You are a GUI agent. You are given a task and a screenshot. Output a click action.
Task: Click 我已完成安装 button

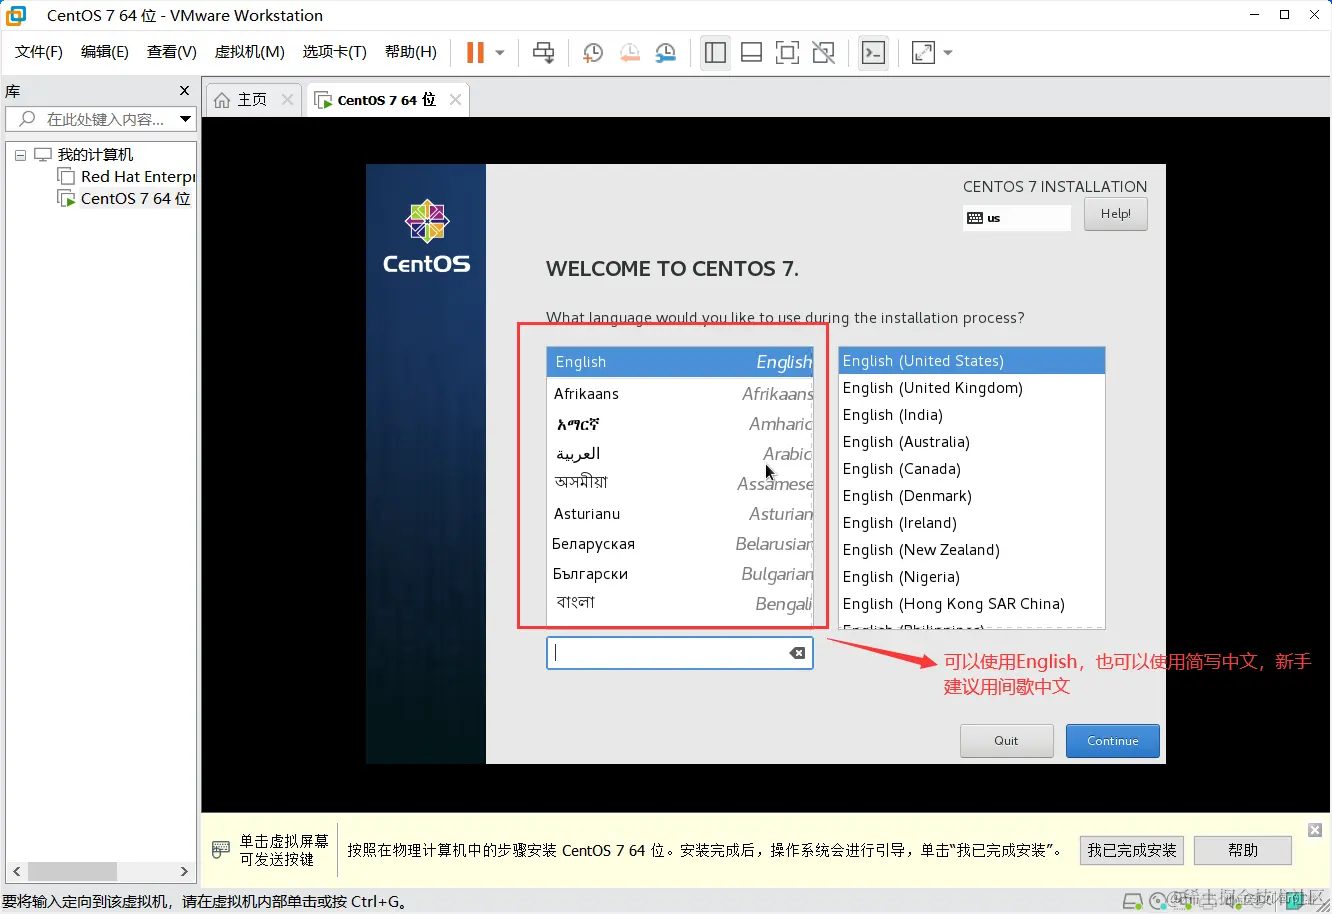pyautogui.click(x=1132, y=850)
